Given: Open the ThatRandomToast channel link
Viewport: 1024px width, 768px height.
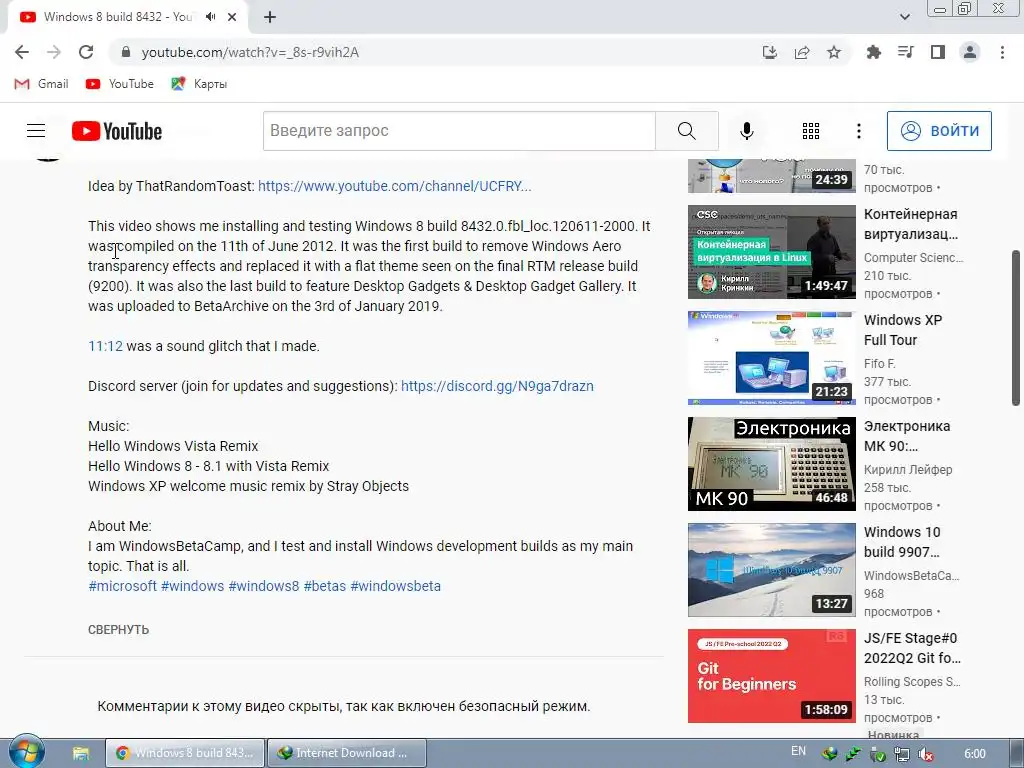Looking at the screenshot, I should (x=394, y=186).
